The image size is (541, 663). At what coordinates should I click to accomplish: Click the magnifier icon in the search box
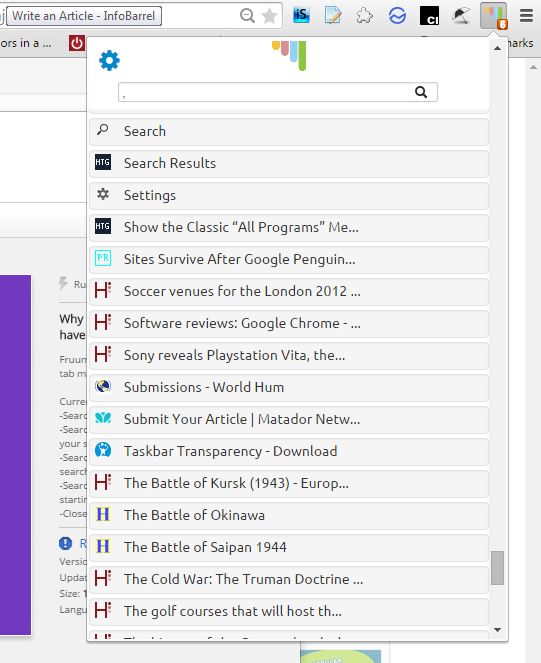point(421,92)
